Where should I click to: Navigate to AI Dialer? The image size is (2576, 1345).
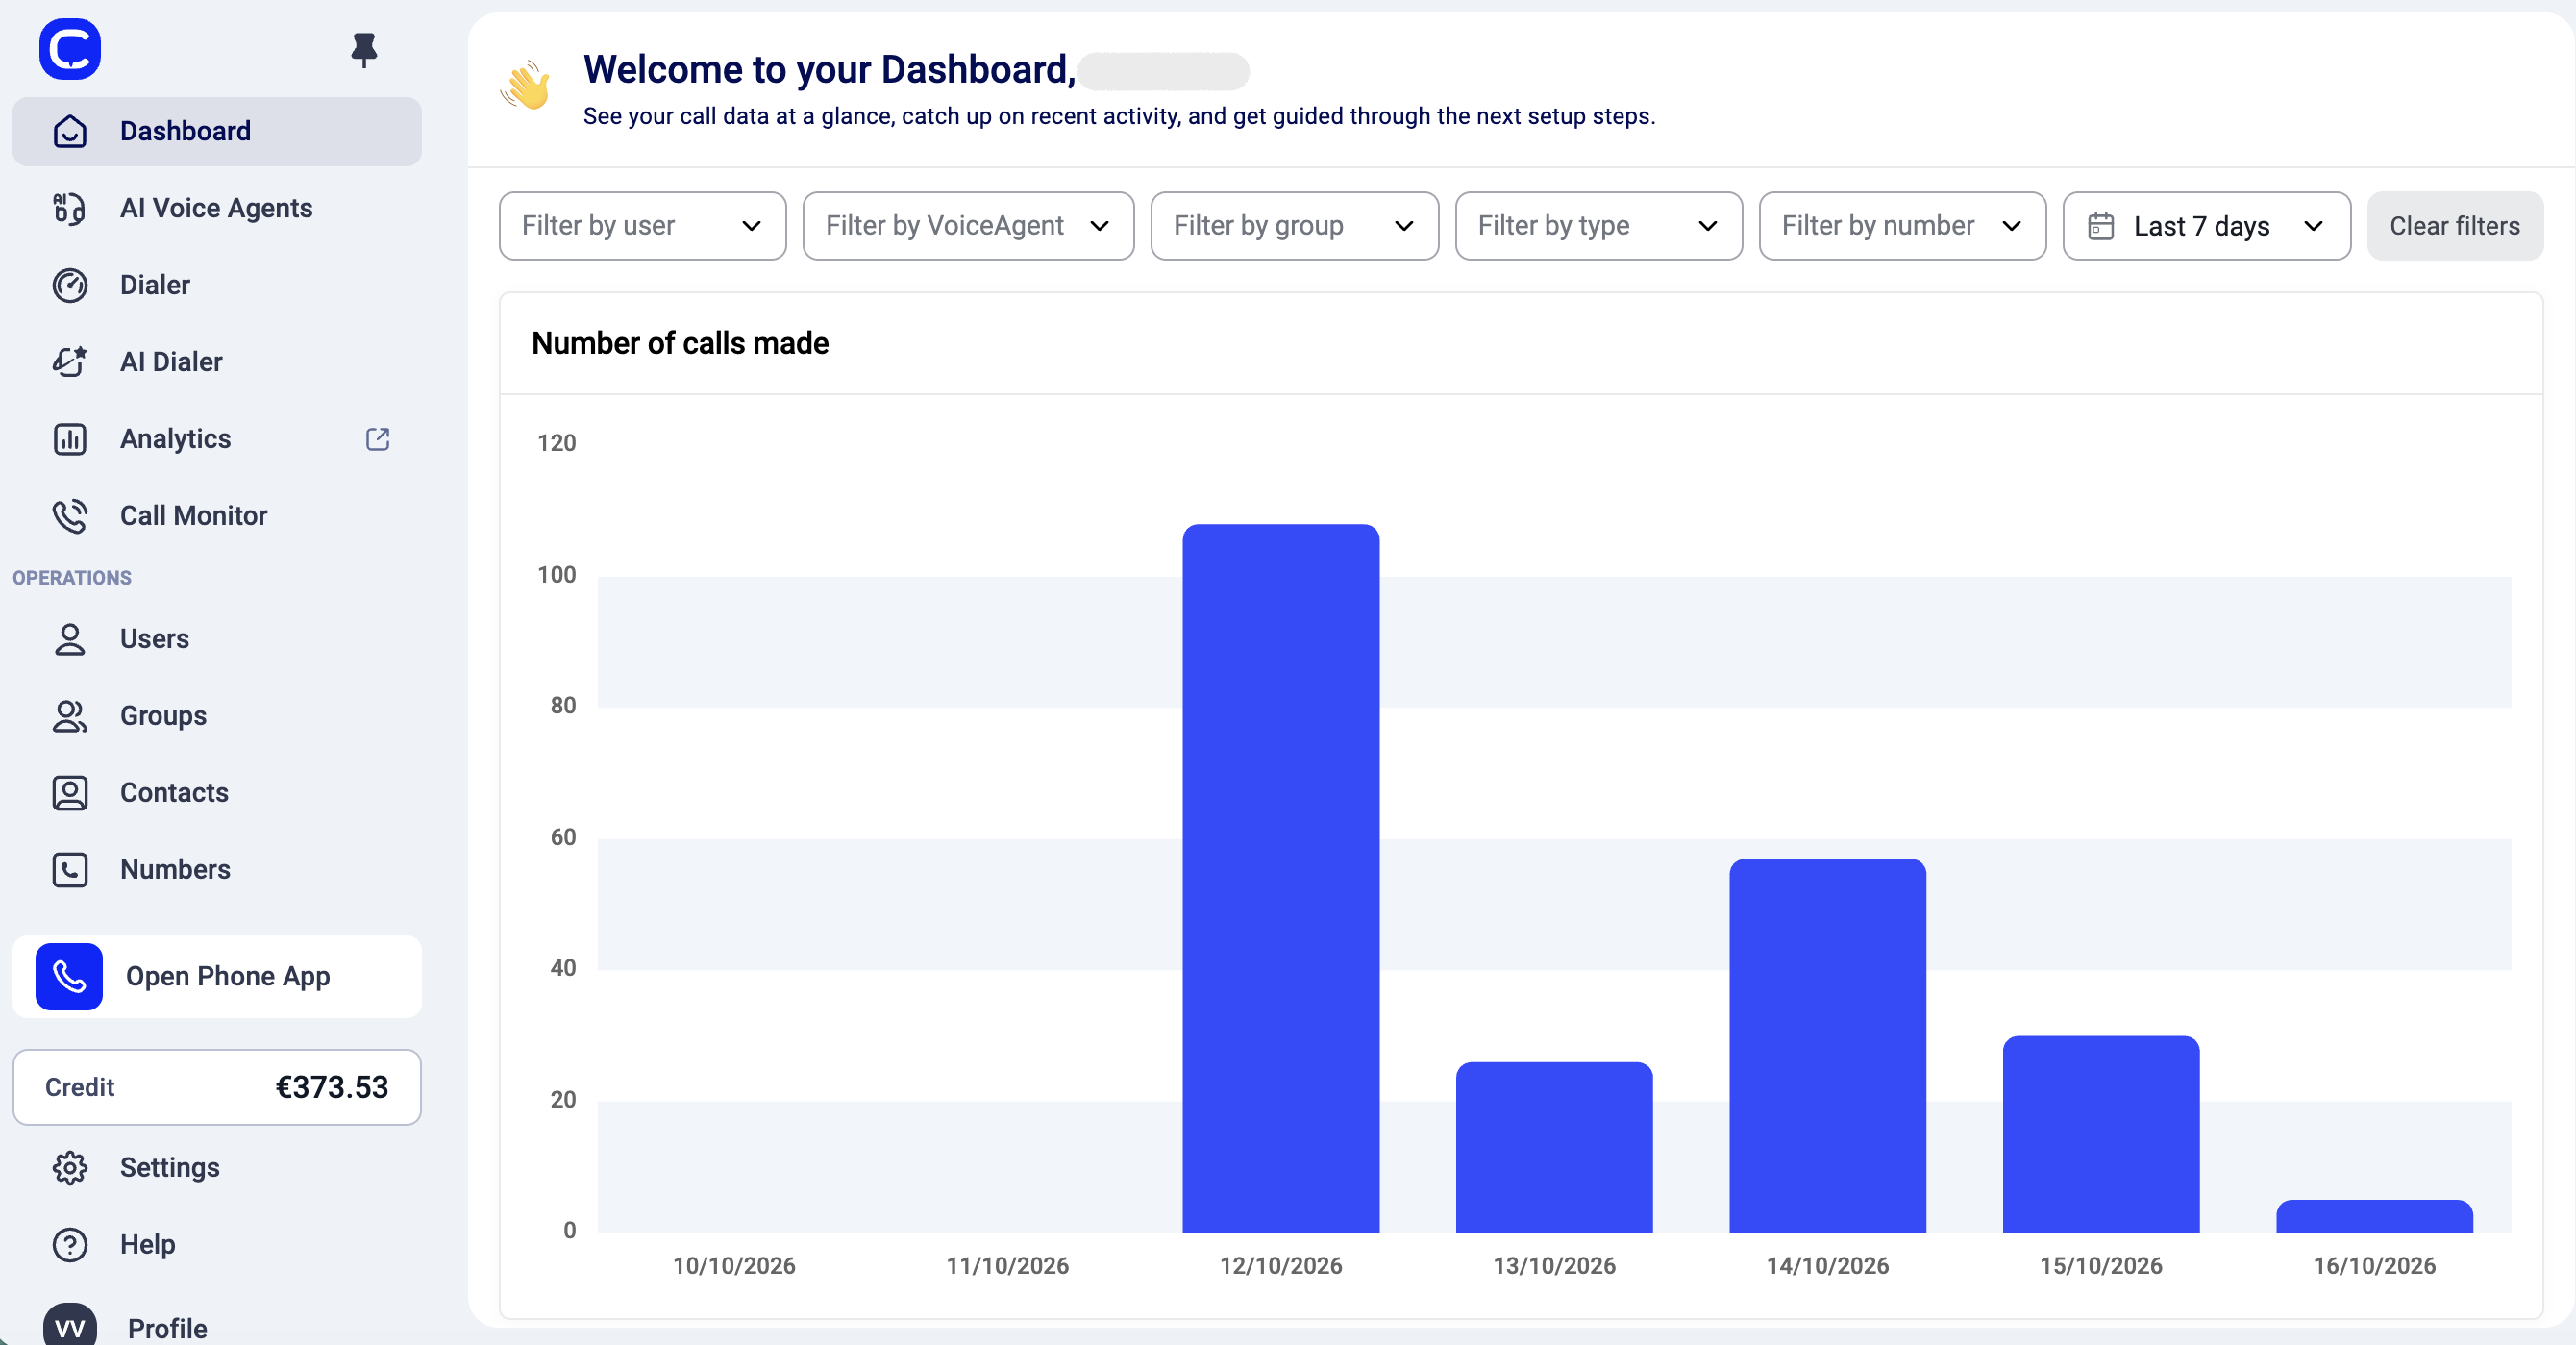click(x=217, y=362)
